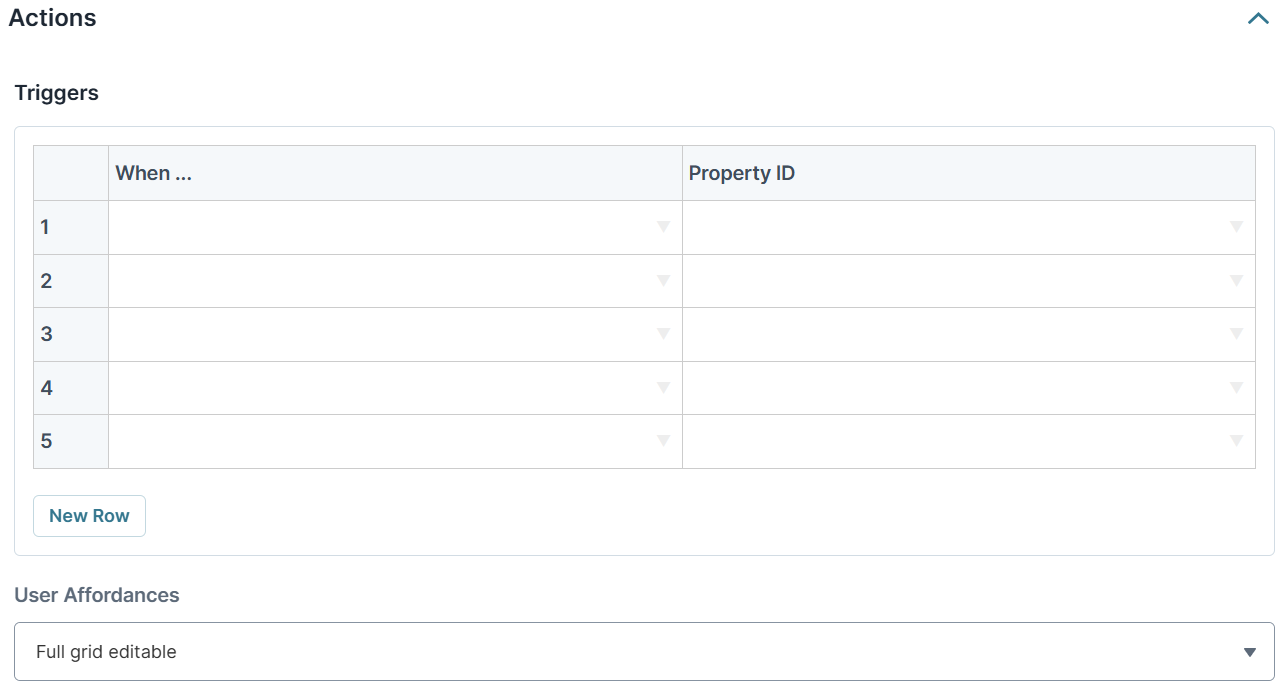The height and width of the screenshot is (688, 1288).
Task: Open the When dropdown in row 3
Action: click(x=663, y=334)
